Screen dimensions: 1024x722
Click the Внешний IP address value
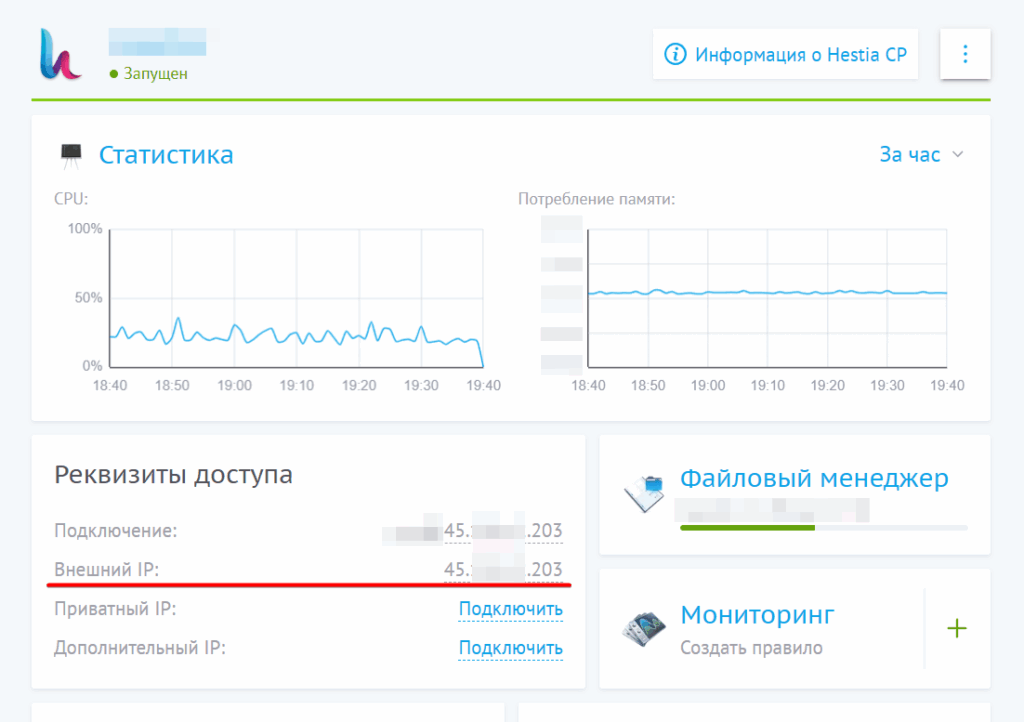pos(503,570)
